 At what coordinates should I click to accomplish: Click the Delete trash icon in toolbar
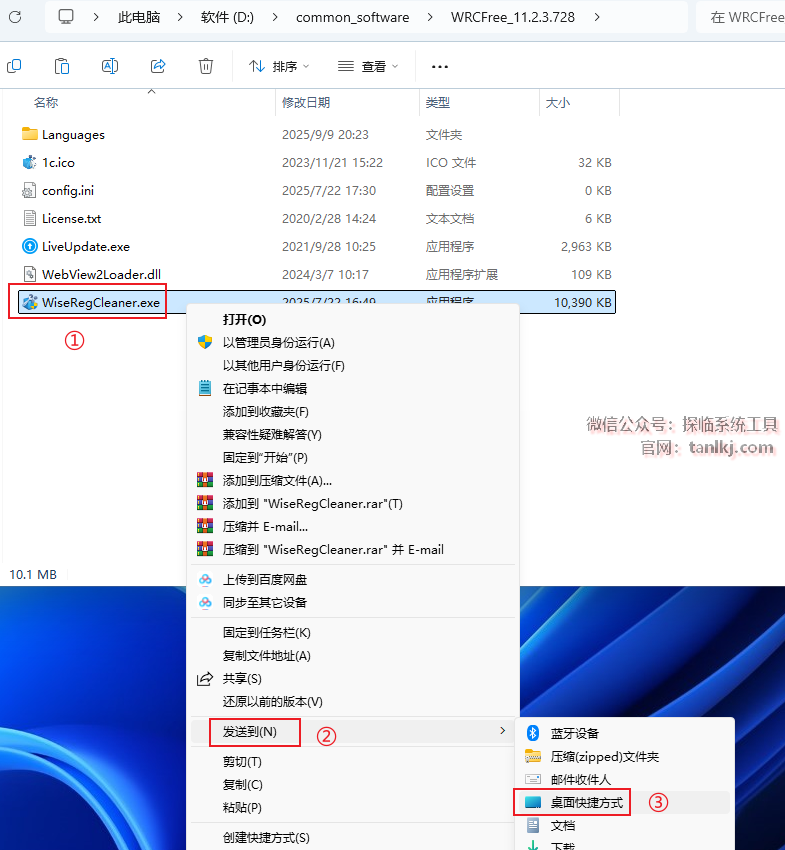[205, 66]
